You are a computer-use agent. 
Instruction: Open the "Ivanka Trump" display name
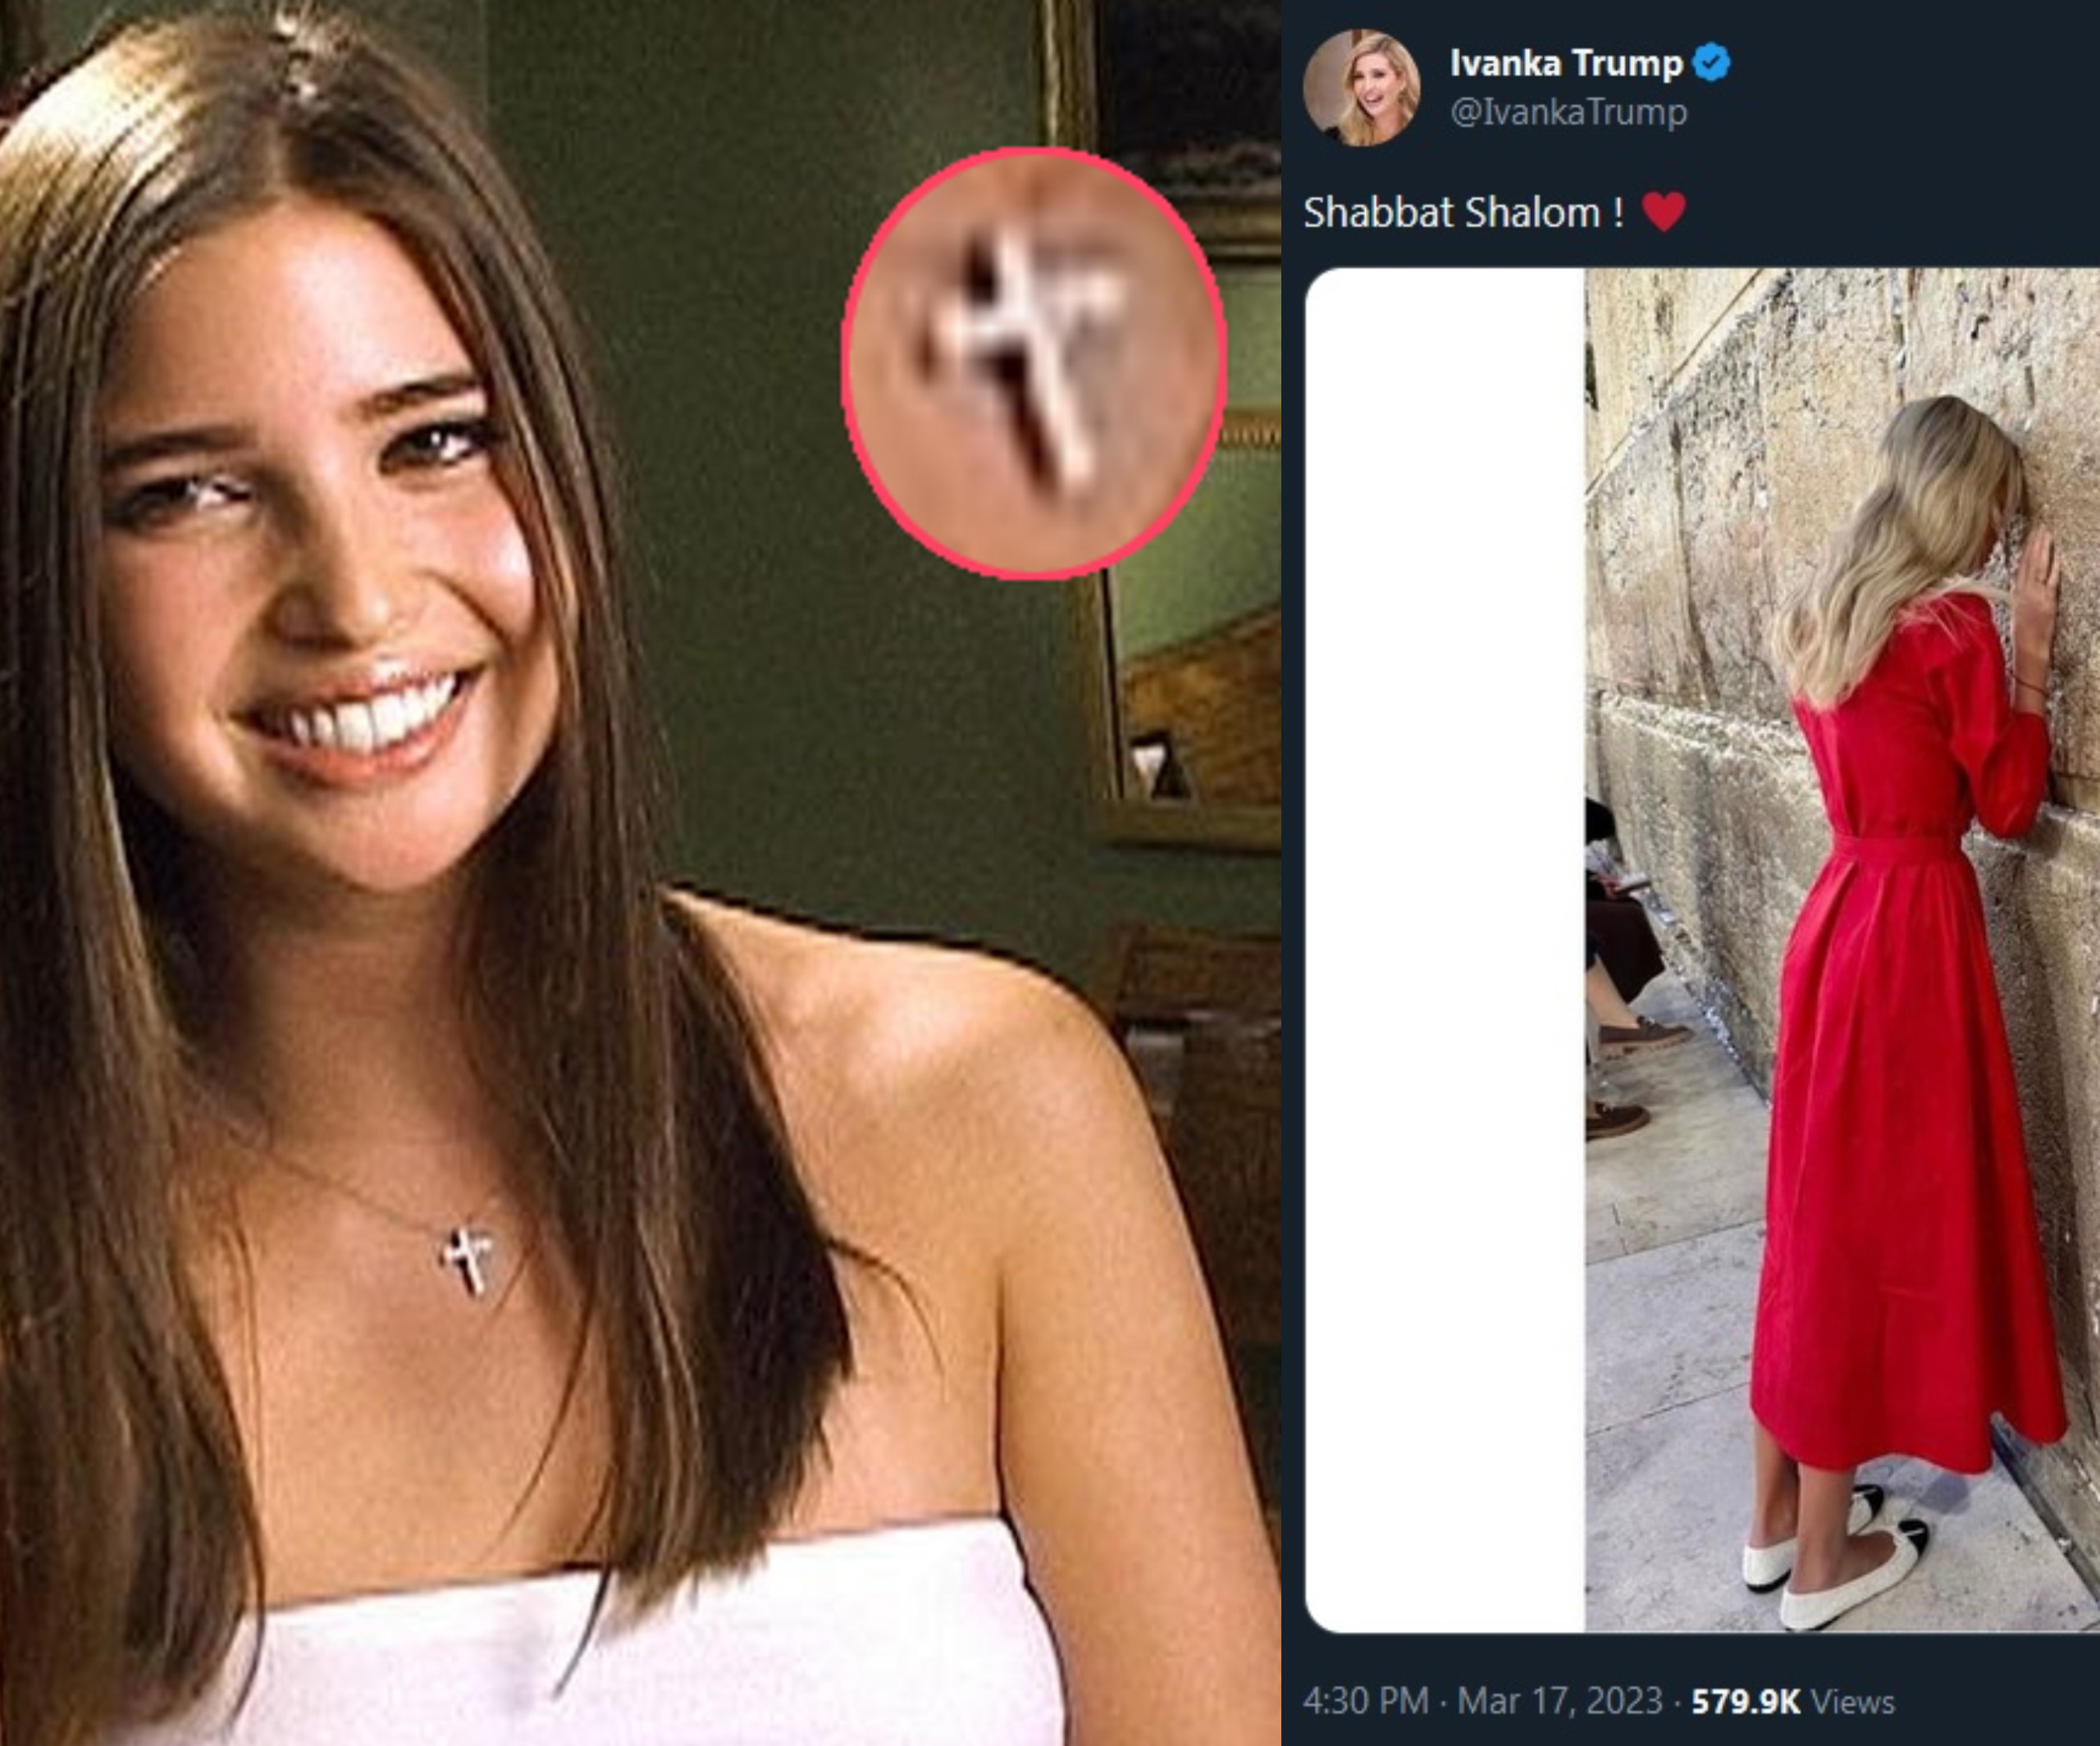(x=1566, y=63)
